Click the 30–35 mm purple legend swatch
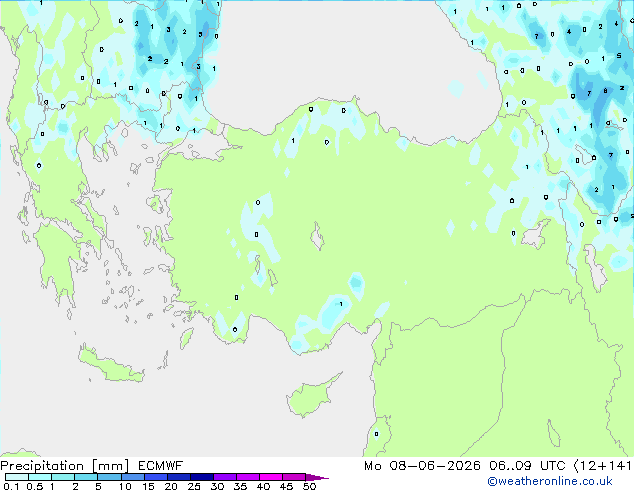634x490 pixels. (224, 477)
